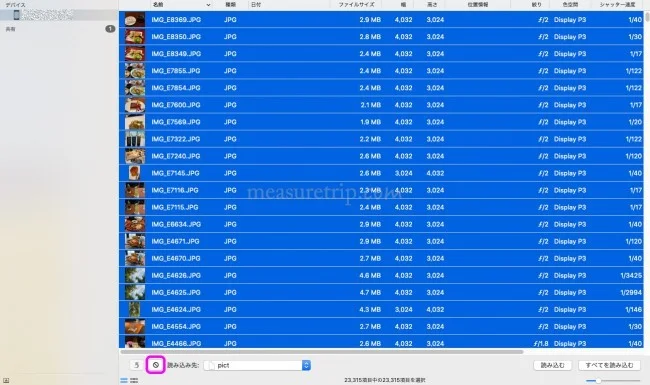Click the 1.9 MB file size cell
Viewport: 650px width, 385px height.
pyautogui.click(x=370, y=122)
